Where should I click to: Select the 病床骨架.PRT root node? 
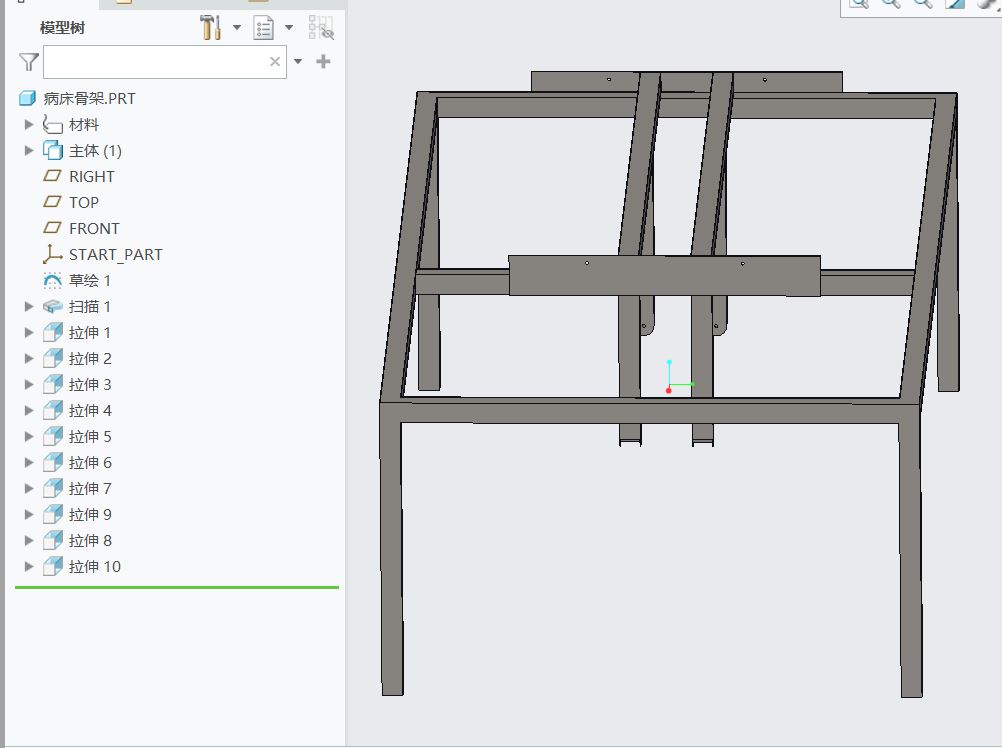(77, 98)
